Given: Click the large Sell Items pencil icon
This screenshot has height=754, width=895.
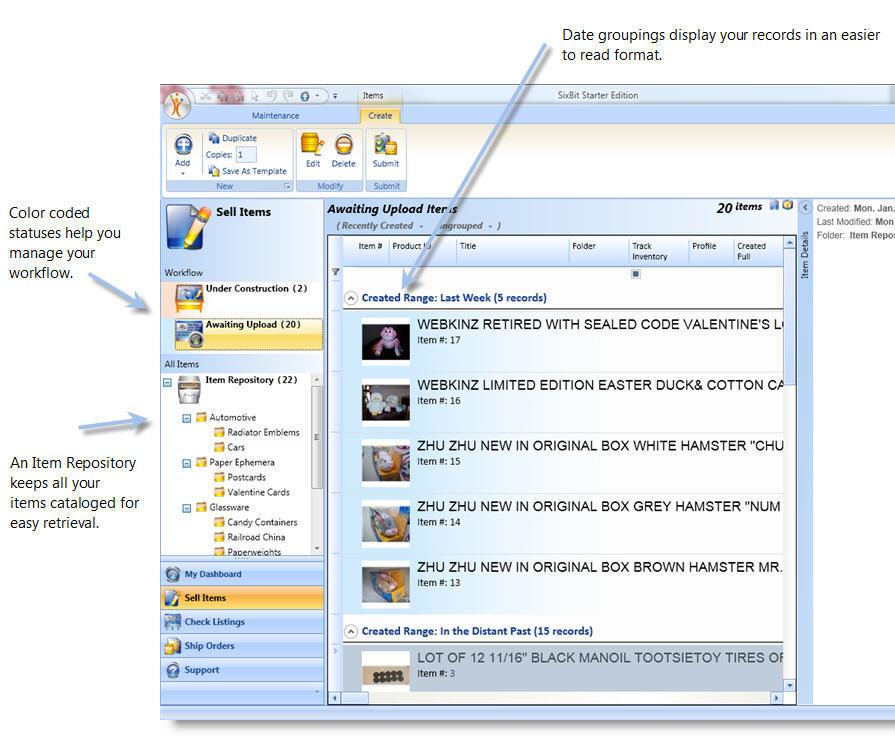Looking at the screenshot, I should tap(187, 228).
